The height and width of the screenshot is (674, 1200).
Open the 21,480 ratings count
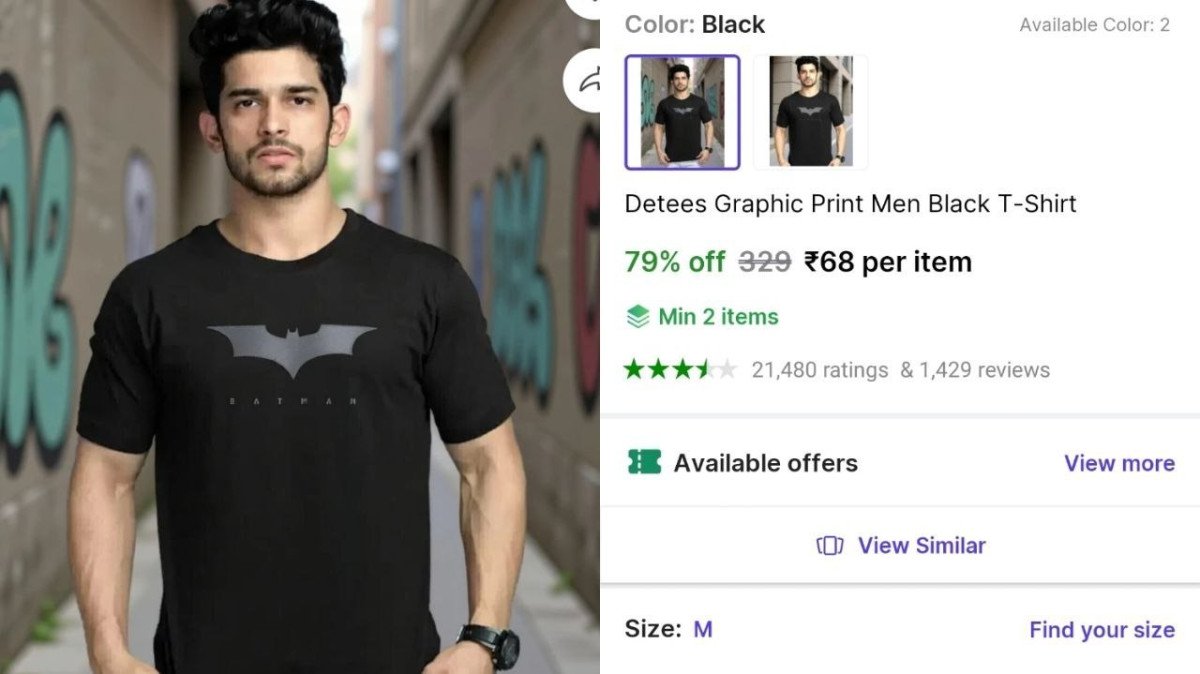click(819, 370)
